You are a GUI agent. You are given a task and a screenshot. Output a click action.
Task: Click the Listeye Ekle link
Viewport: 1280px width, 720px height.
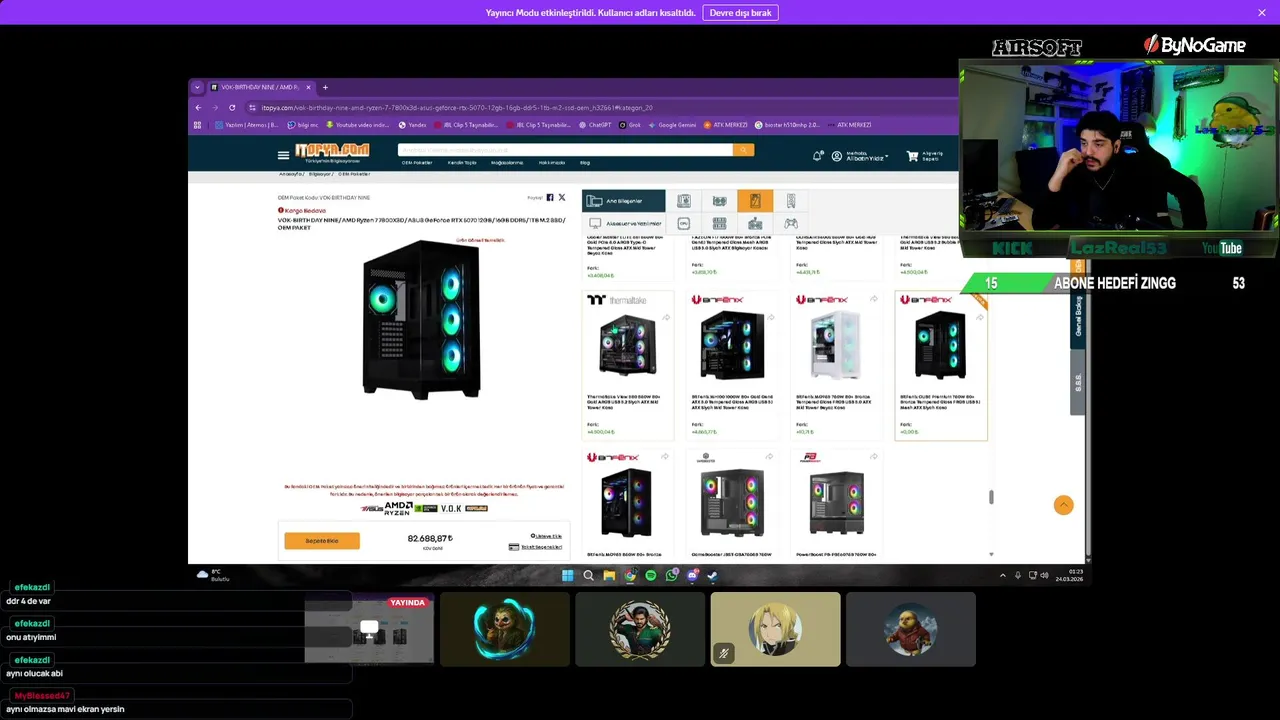tap(546, 536)
